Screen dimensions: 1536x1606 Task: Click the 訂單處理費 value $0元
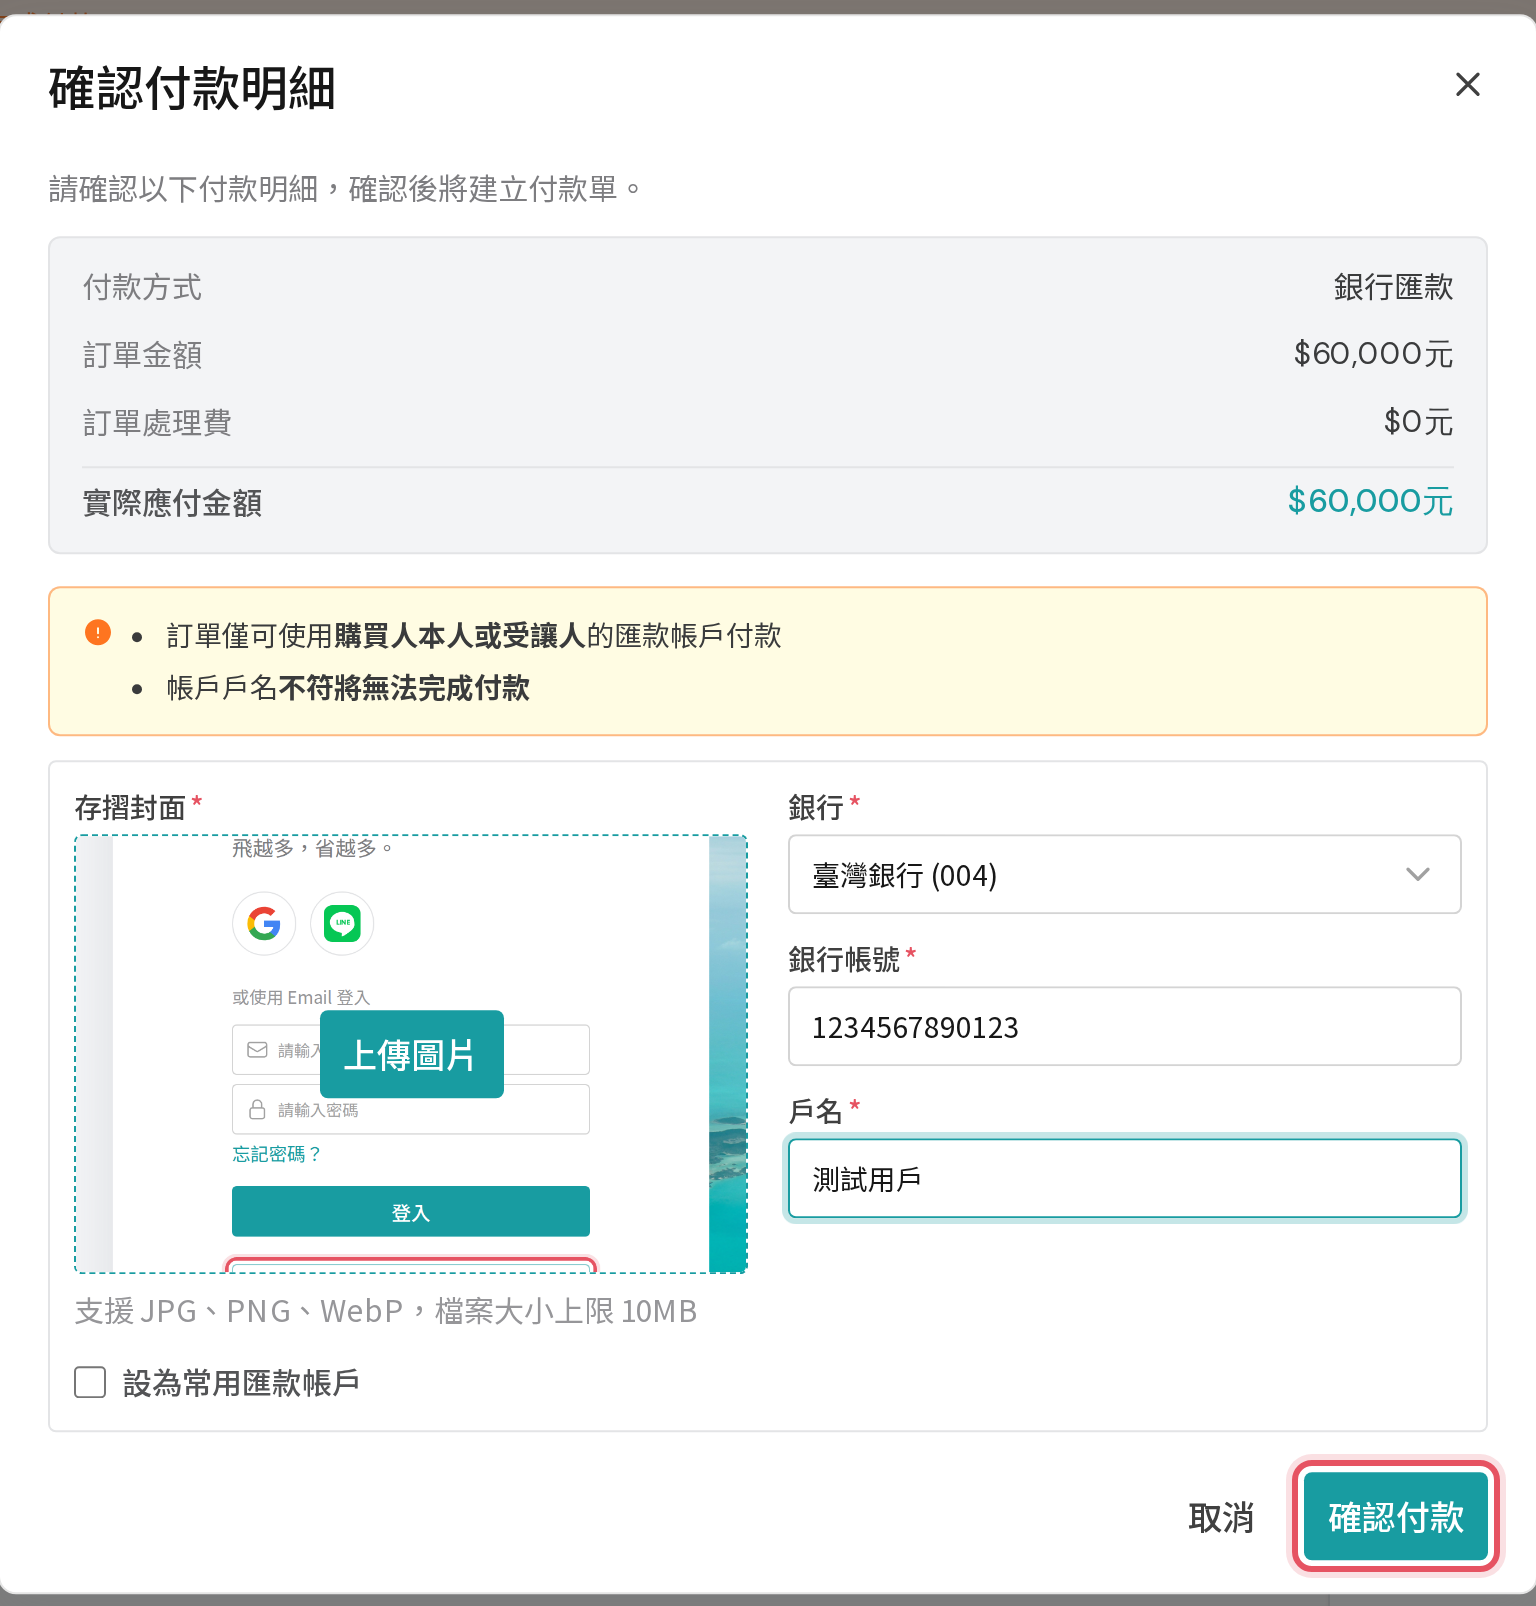[x=1418, y=422]
